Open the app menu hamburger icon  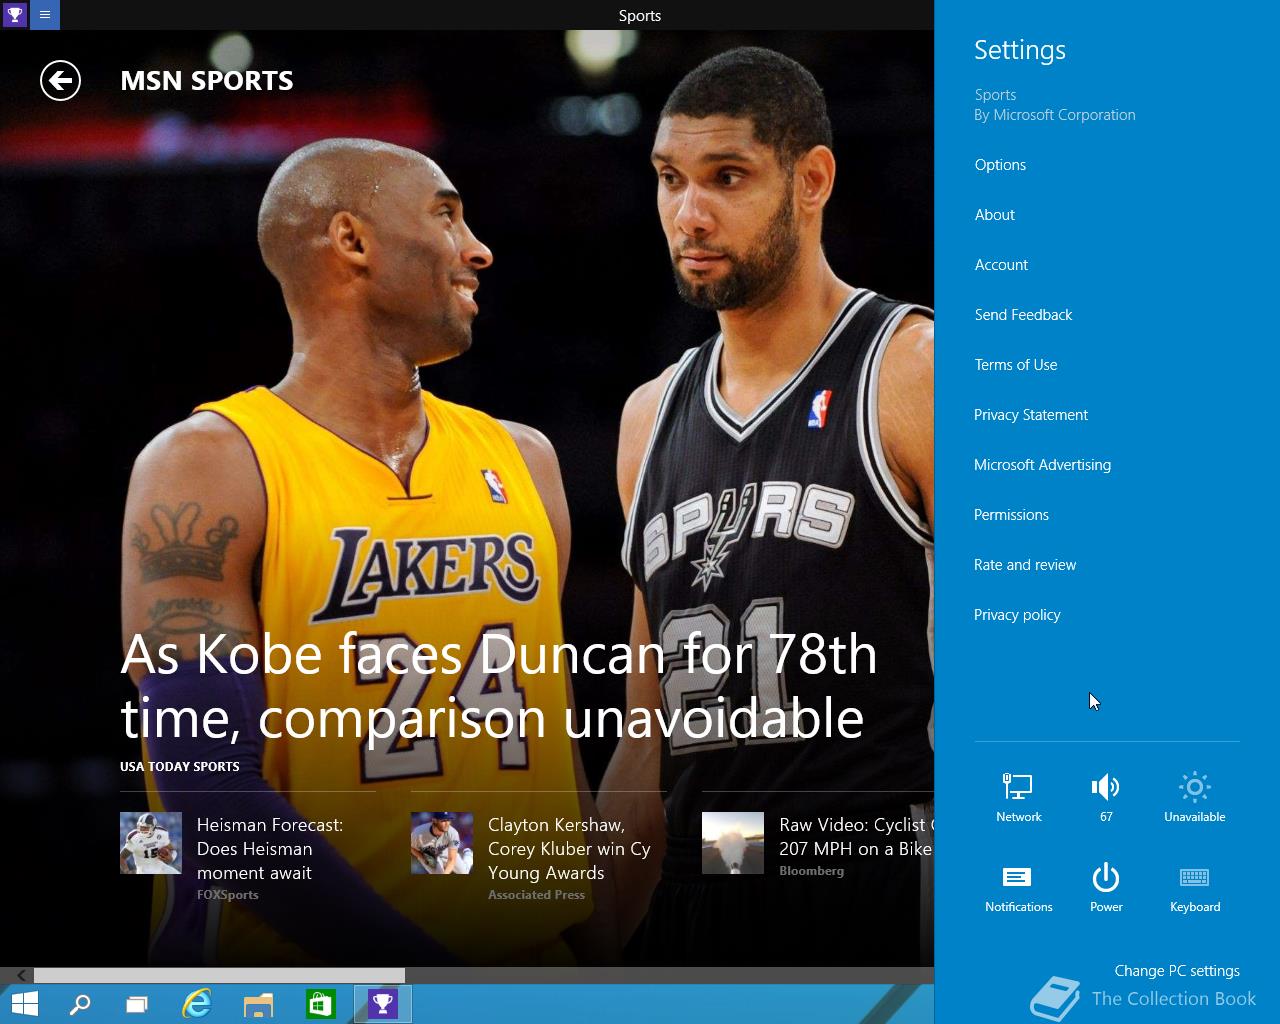pyautogui.click(x=45, y=15)
